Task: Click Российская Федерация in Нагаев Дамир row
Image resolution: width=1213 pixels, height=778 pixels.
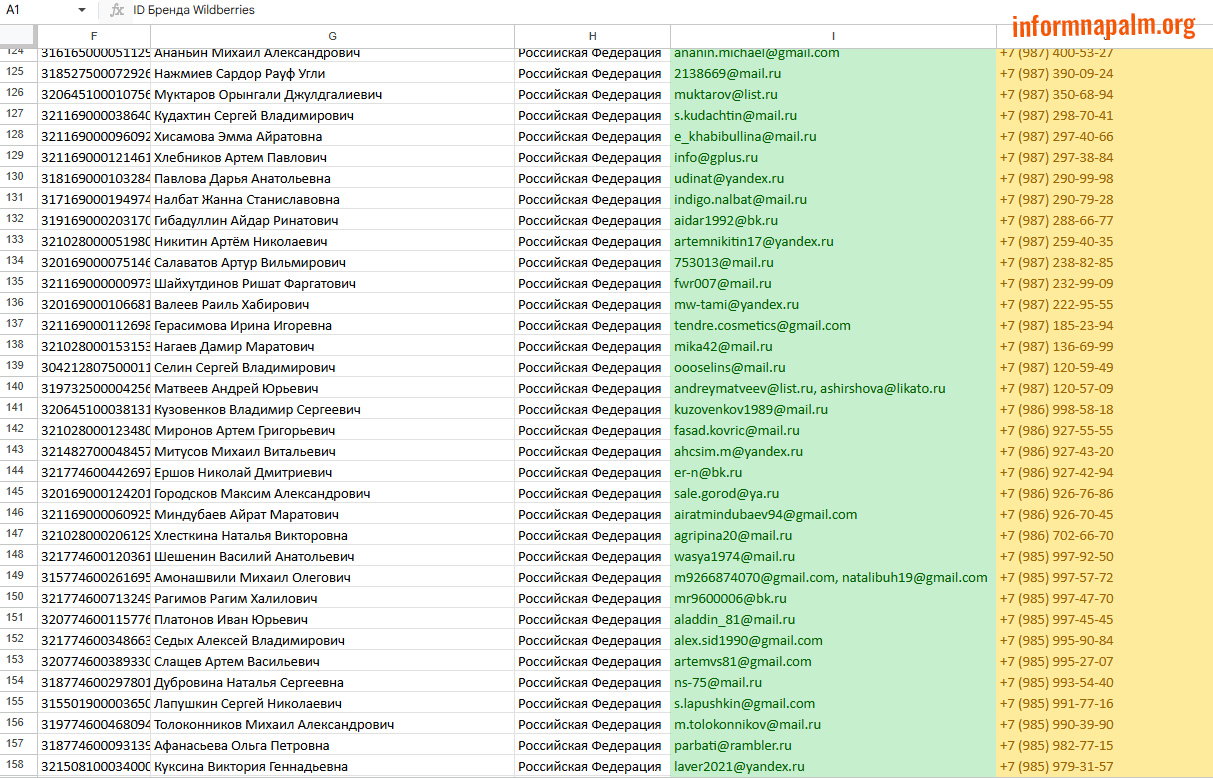Action: click(590, 346)
